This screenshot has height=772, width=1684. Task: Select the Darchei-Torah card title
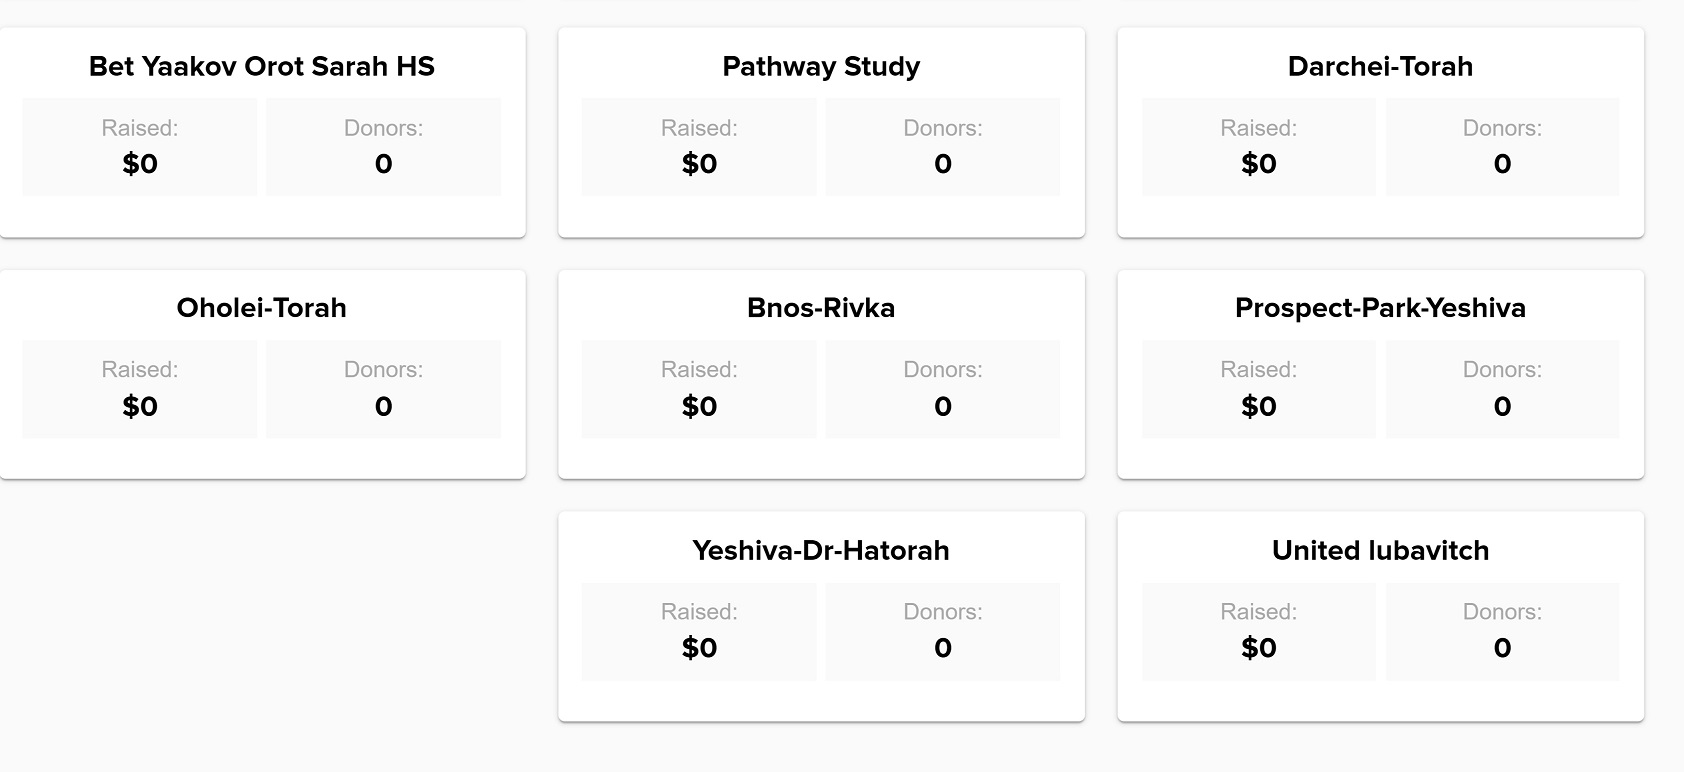pos(1380,67)
